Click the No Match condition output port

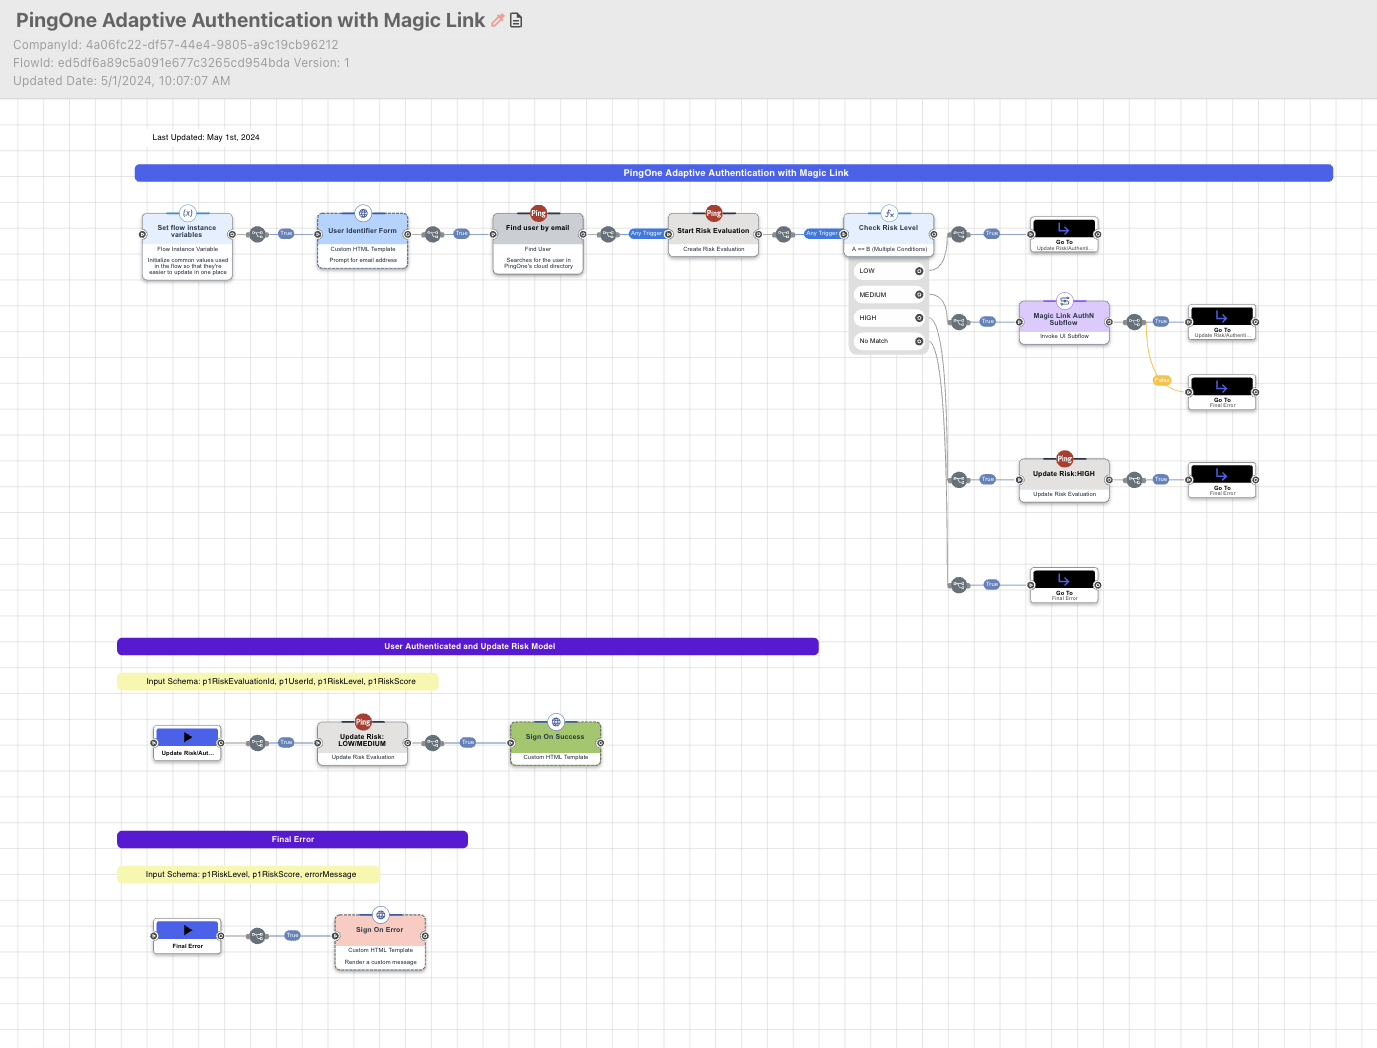click(919, 341)
